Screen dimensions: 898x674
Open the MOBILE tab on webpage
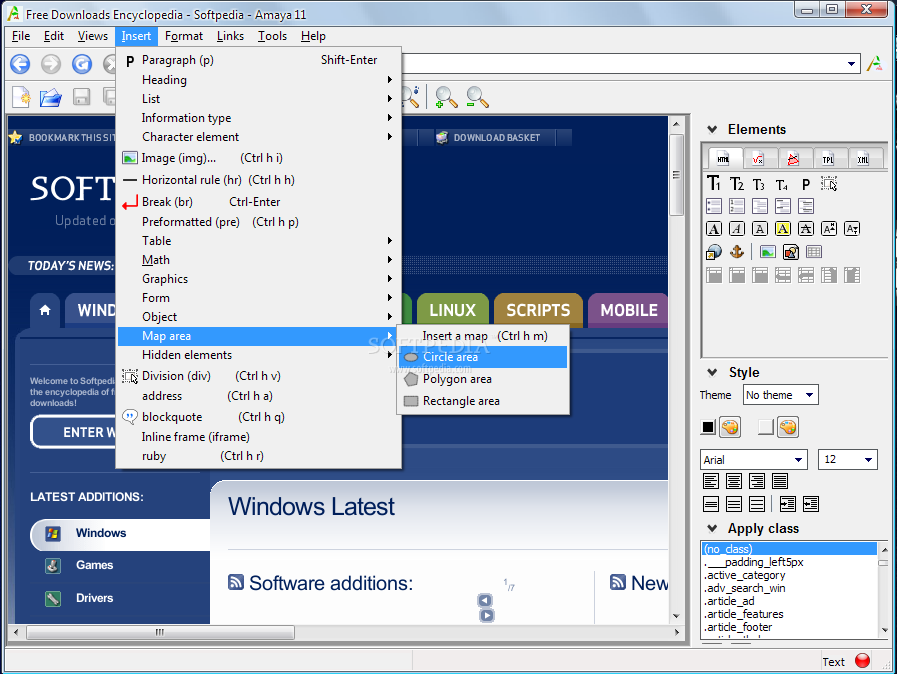coord(628,310)
